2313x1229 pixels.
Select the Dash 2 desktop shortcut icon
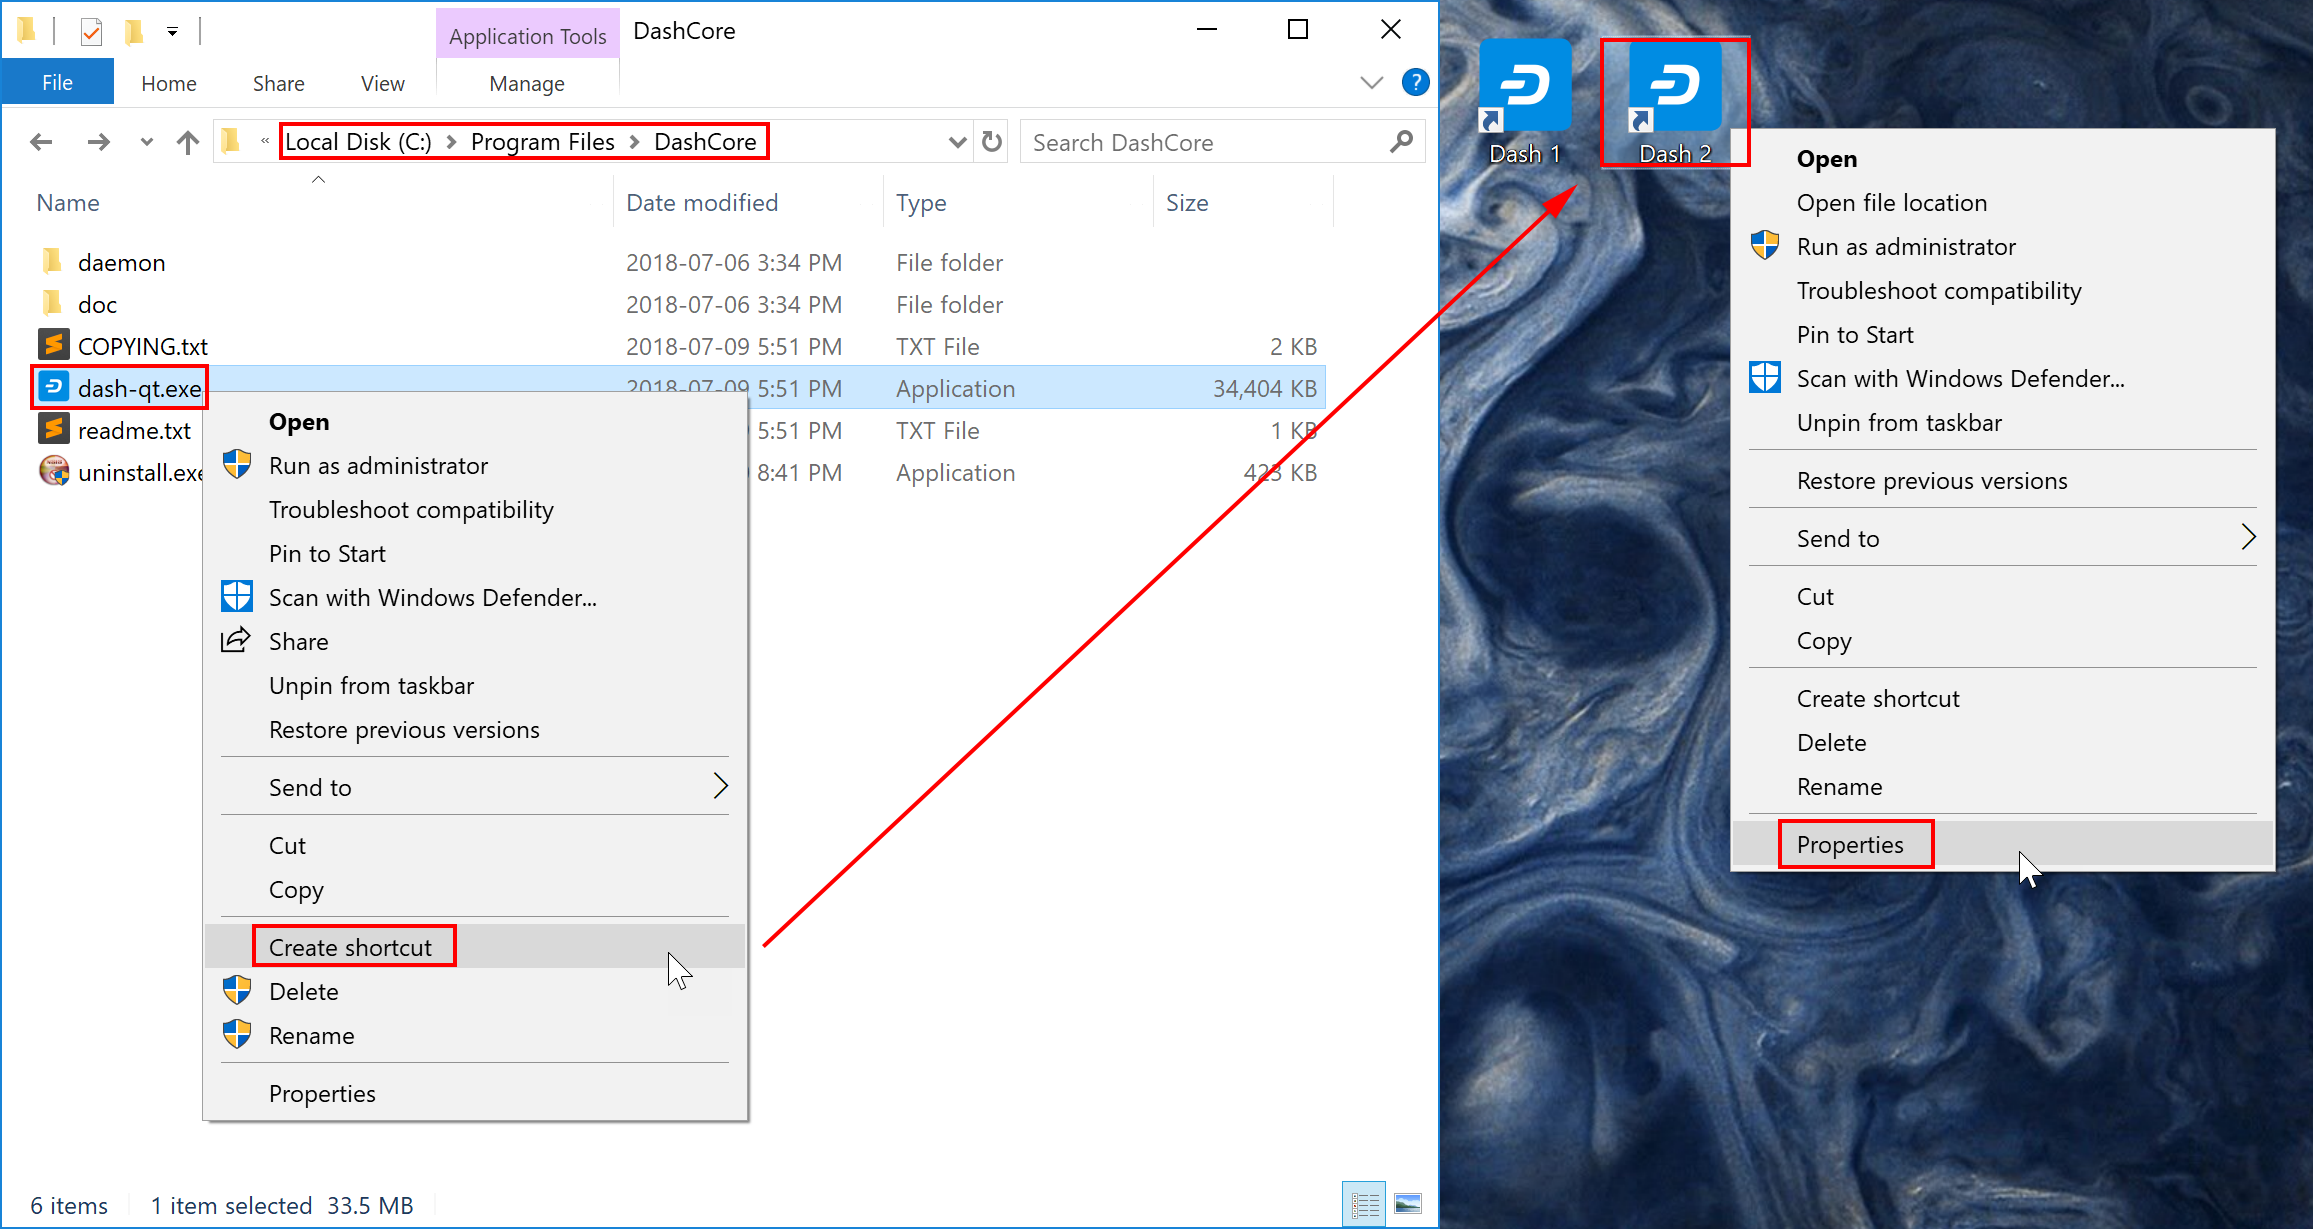[x=1675, y=87]
